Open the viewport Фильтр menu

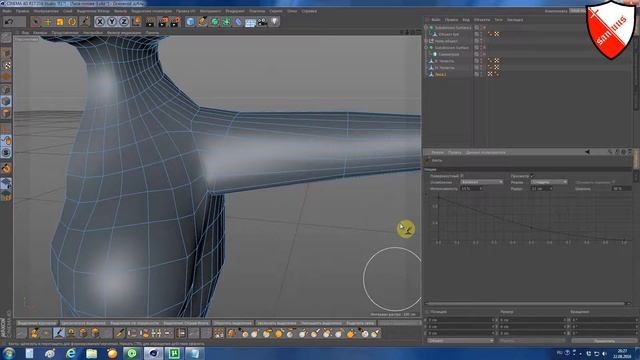pos(124,33)
